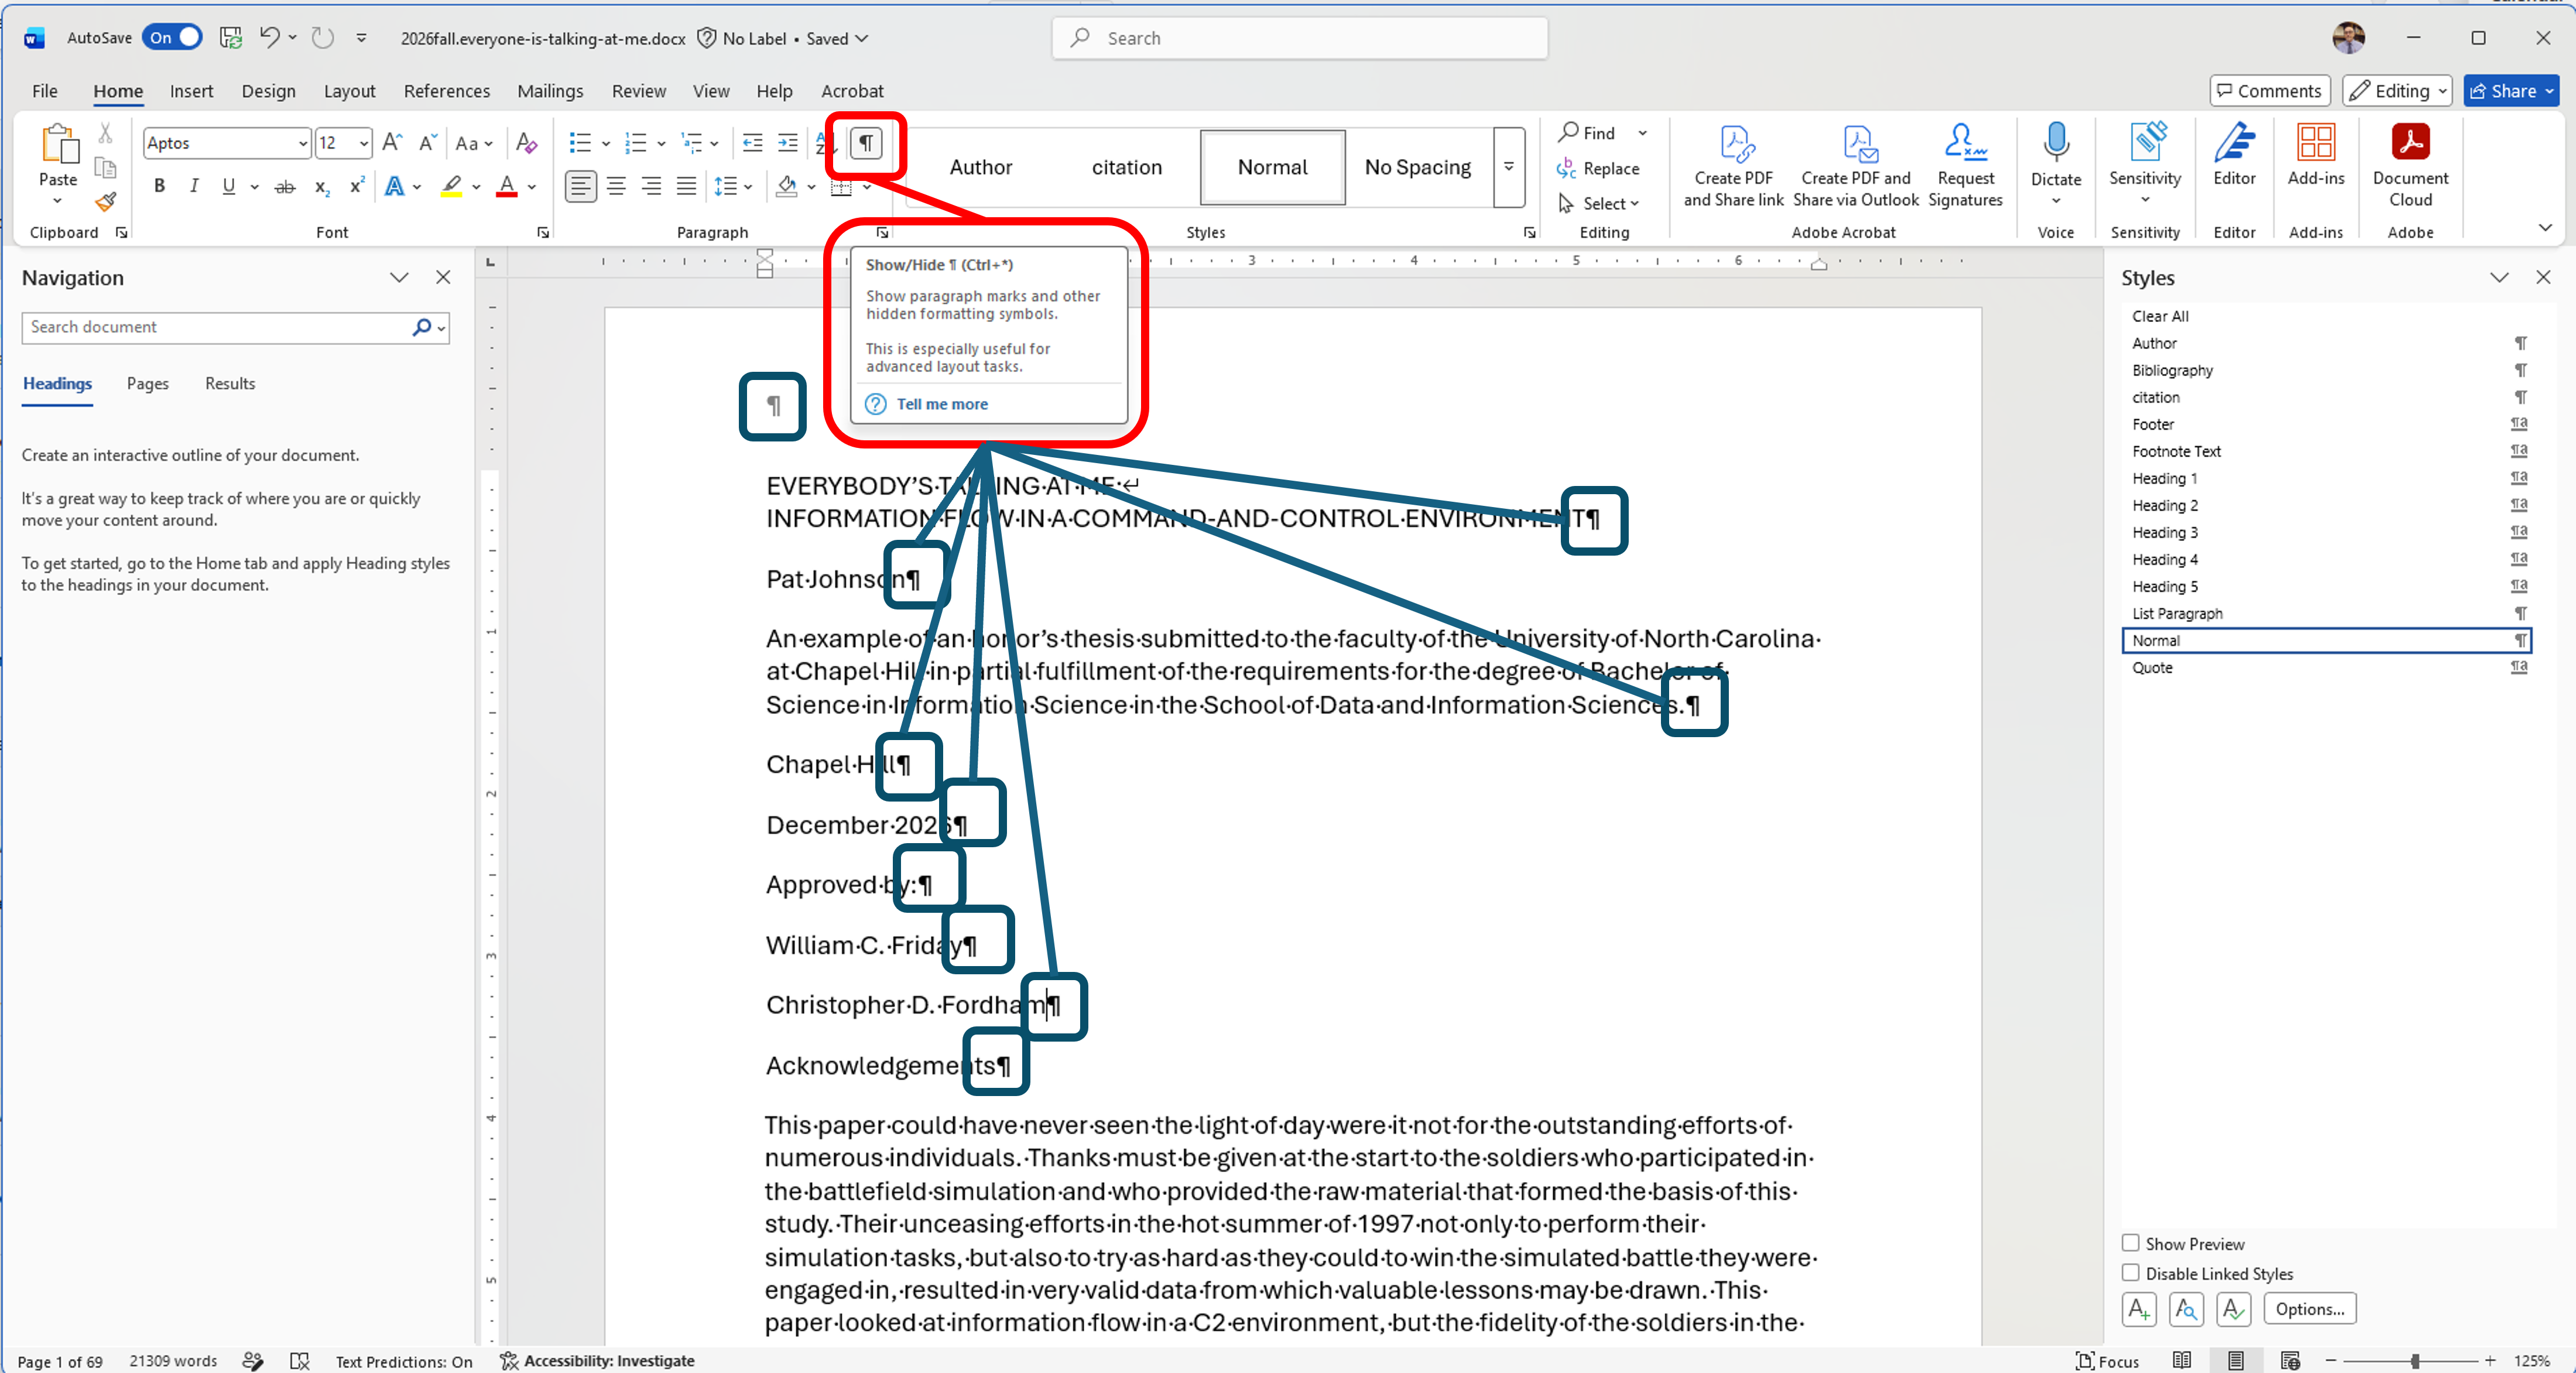This screenshot has height=1373, width=2576.
Task: Click the Format Painter brush icon
Action: (x=105, y=203)
